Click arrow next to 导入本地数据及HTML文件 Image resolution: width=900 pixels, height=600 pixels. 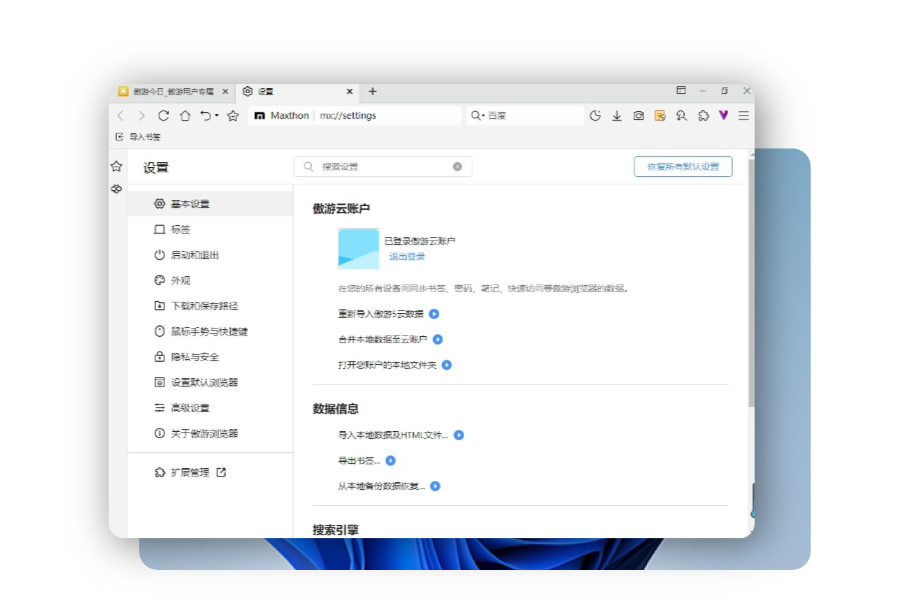click(x=459, y=435)
